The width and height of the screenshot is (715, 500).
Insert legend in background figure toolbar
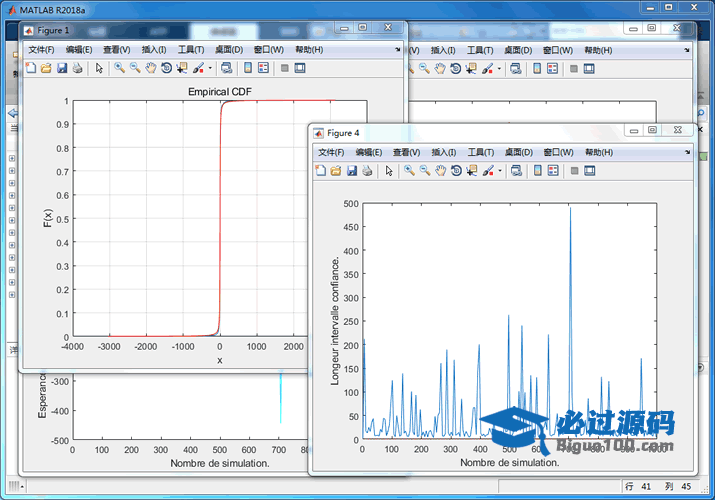click(553, 69)
